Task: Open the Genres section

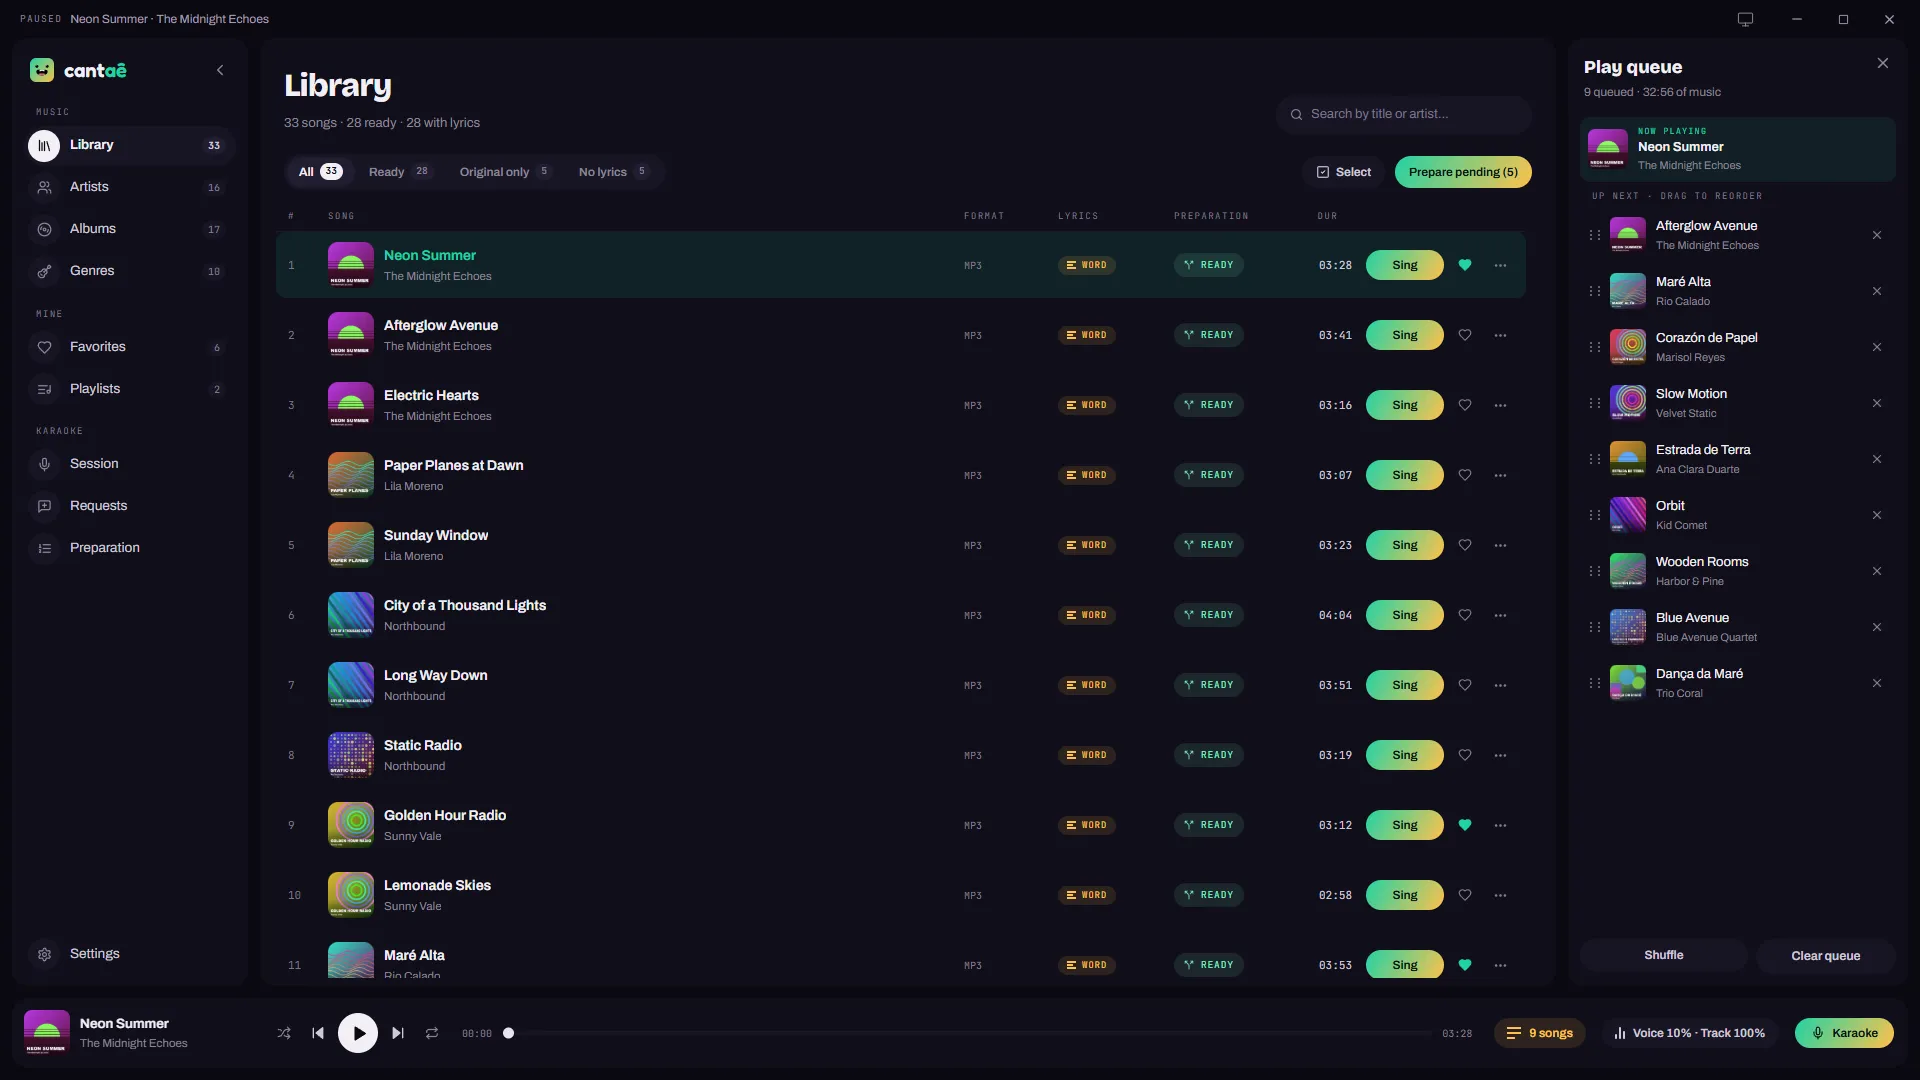Action: pyautogui.click(x=130, y=271)
